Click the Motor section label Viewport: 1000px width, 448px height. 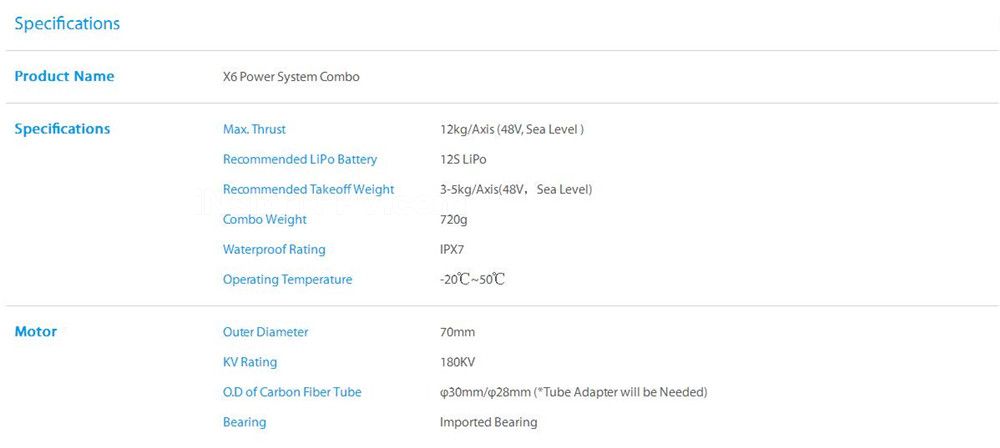coord(36,332)
